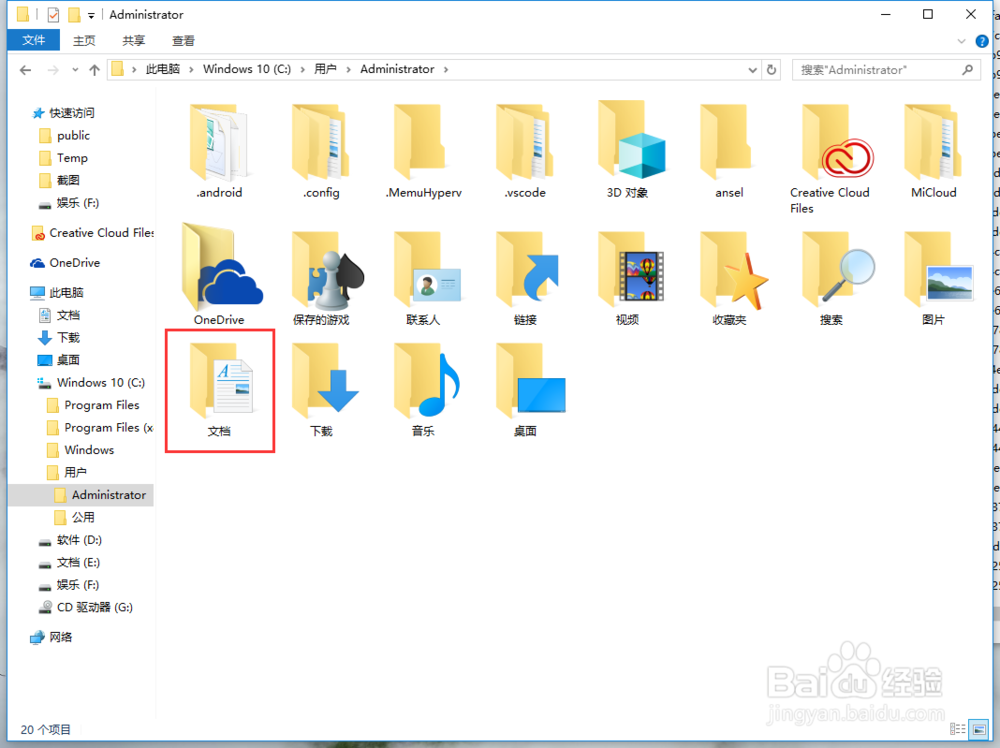
Task: Click 此电脑 in the address bar
Action: click(x=163, y=69)
